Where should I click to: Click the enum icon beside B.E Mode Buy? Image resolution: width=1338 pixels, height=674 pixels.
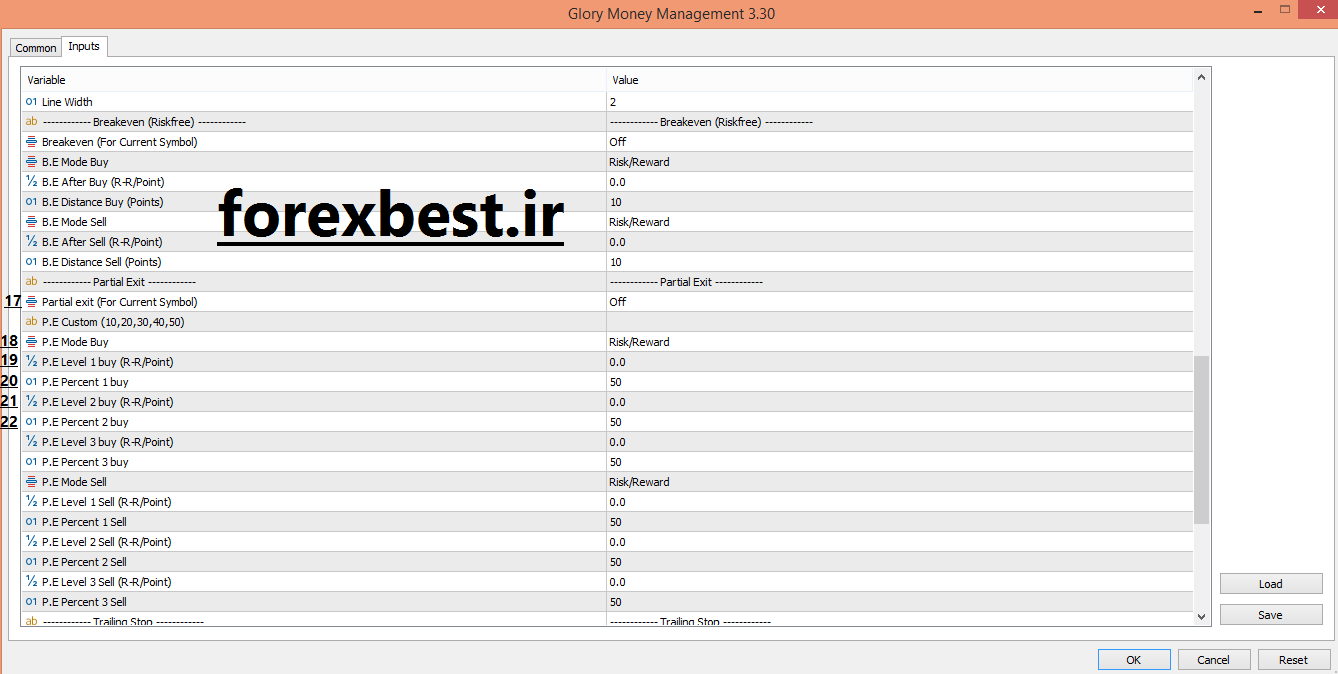[31, 161]
